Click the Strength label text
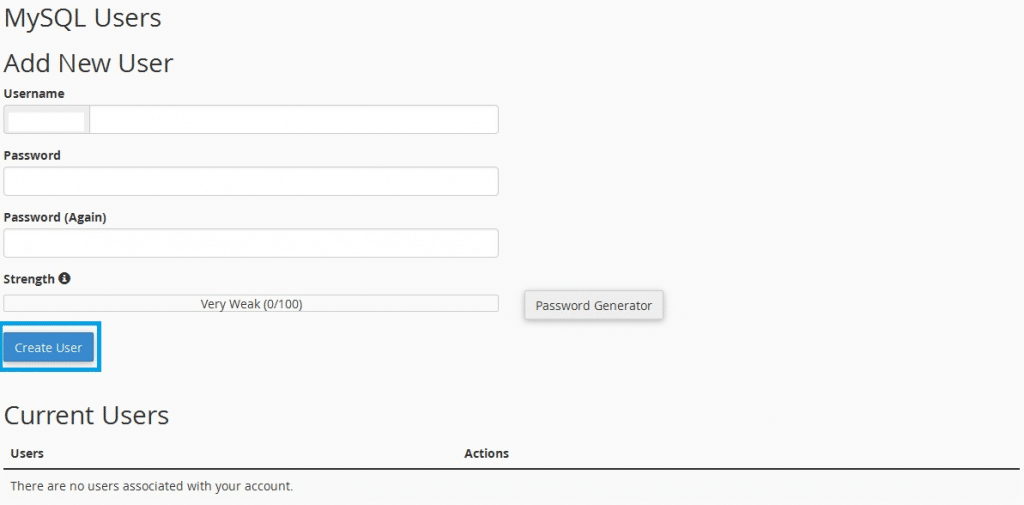The height and width of the screenshot is (505, 1024). (x=29, y=279)
